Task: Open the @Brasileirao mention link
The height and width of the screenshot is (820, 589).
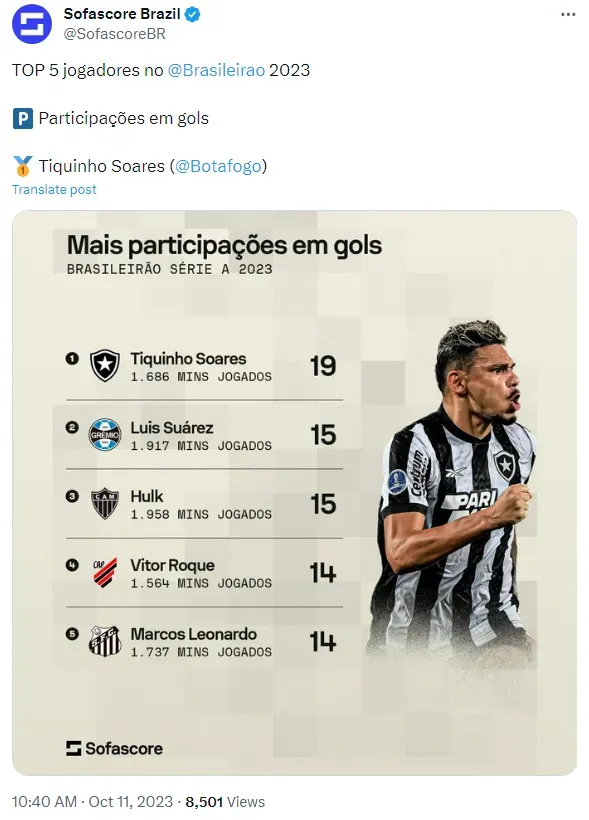Action: [x=216, y=70]
